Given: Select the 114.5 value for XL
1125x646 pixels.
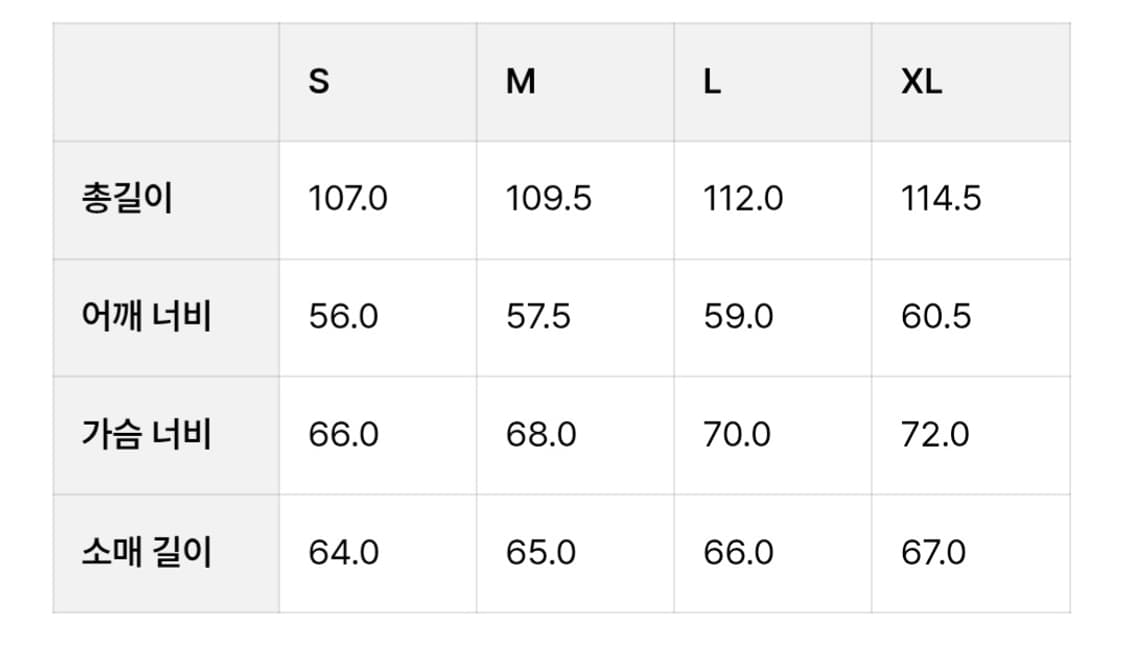Looking at the screenshot, I should point(941,199).
